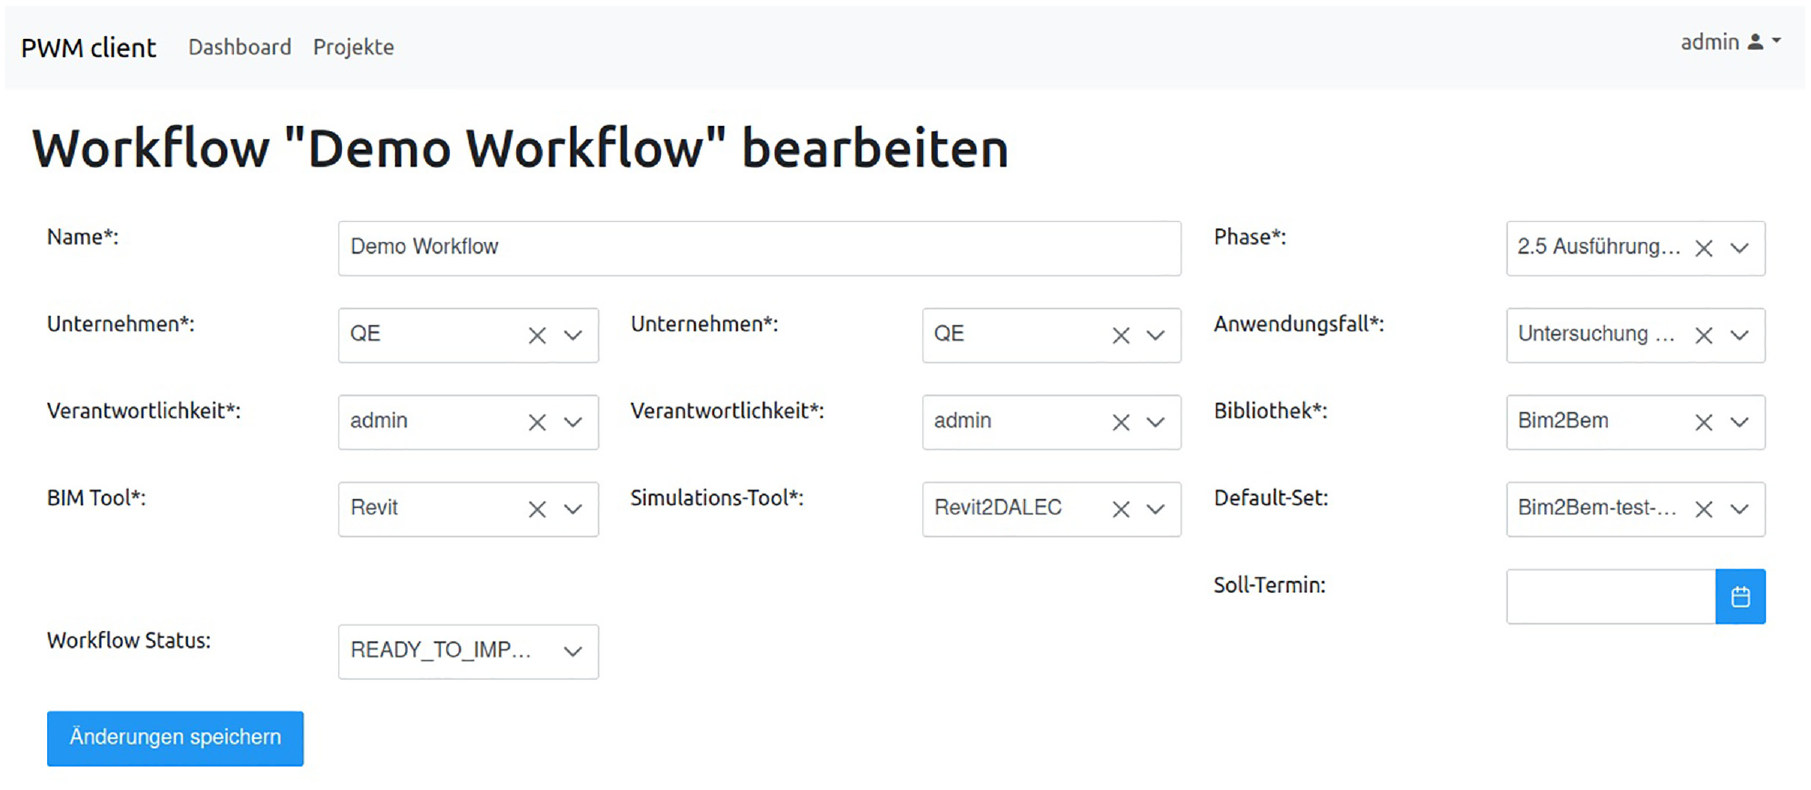Clear the Revit BIM Tool selection
The image size is (1811, 790).
click(537, 510)
